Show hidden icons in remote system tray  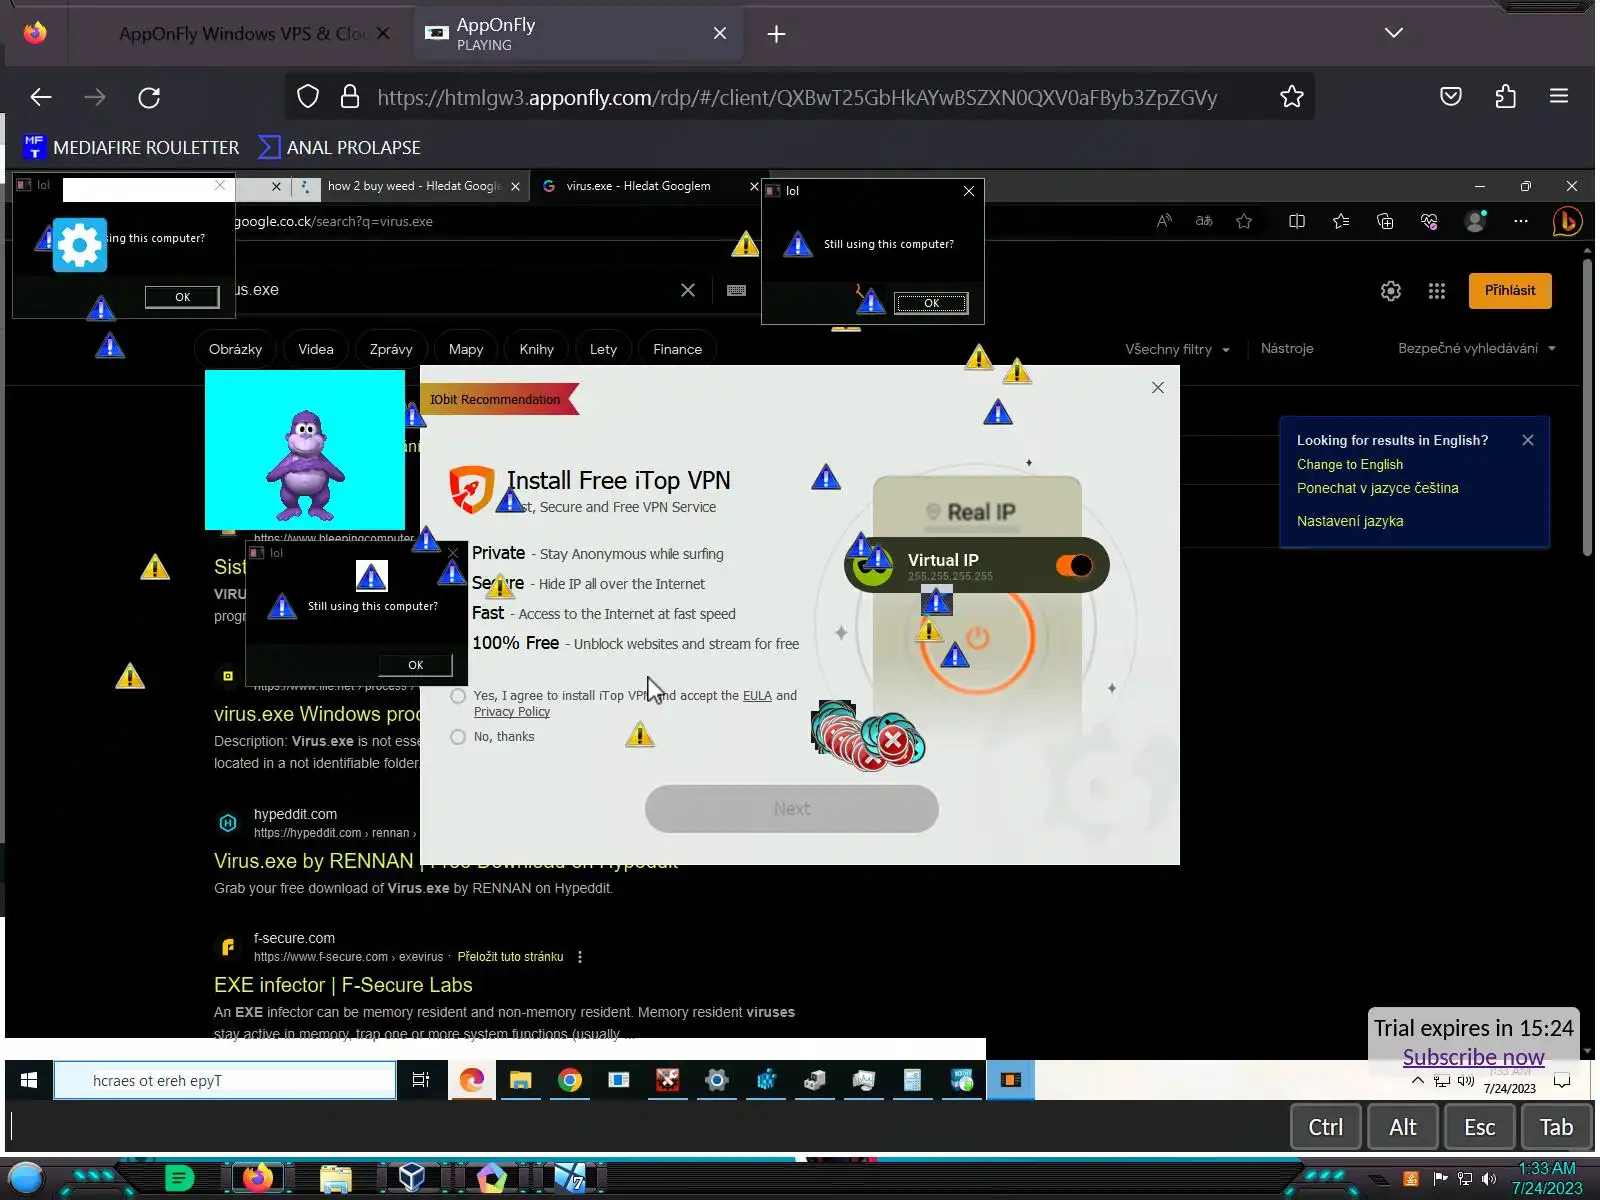pos(1418,1081)
